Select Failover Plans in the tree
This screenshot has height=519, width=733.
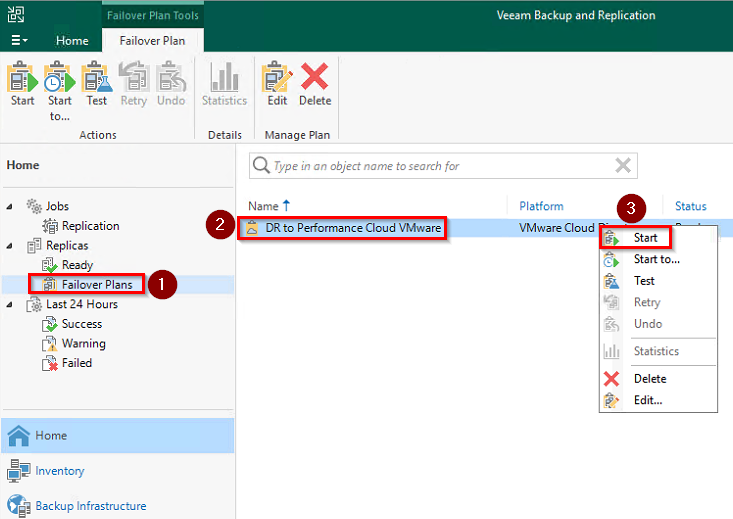(97, 285)
